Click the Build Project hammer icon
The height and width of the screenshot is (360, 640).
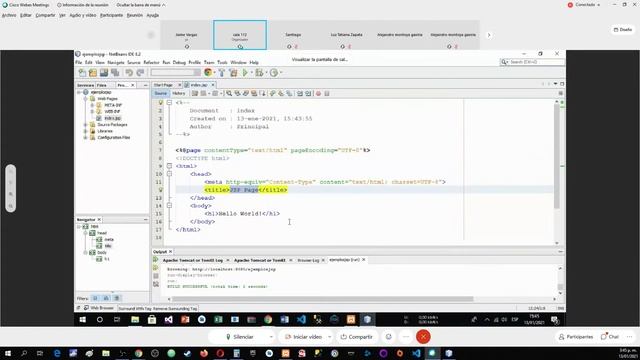point(222,73)
